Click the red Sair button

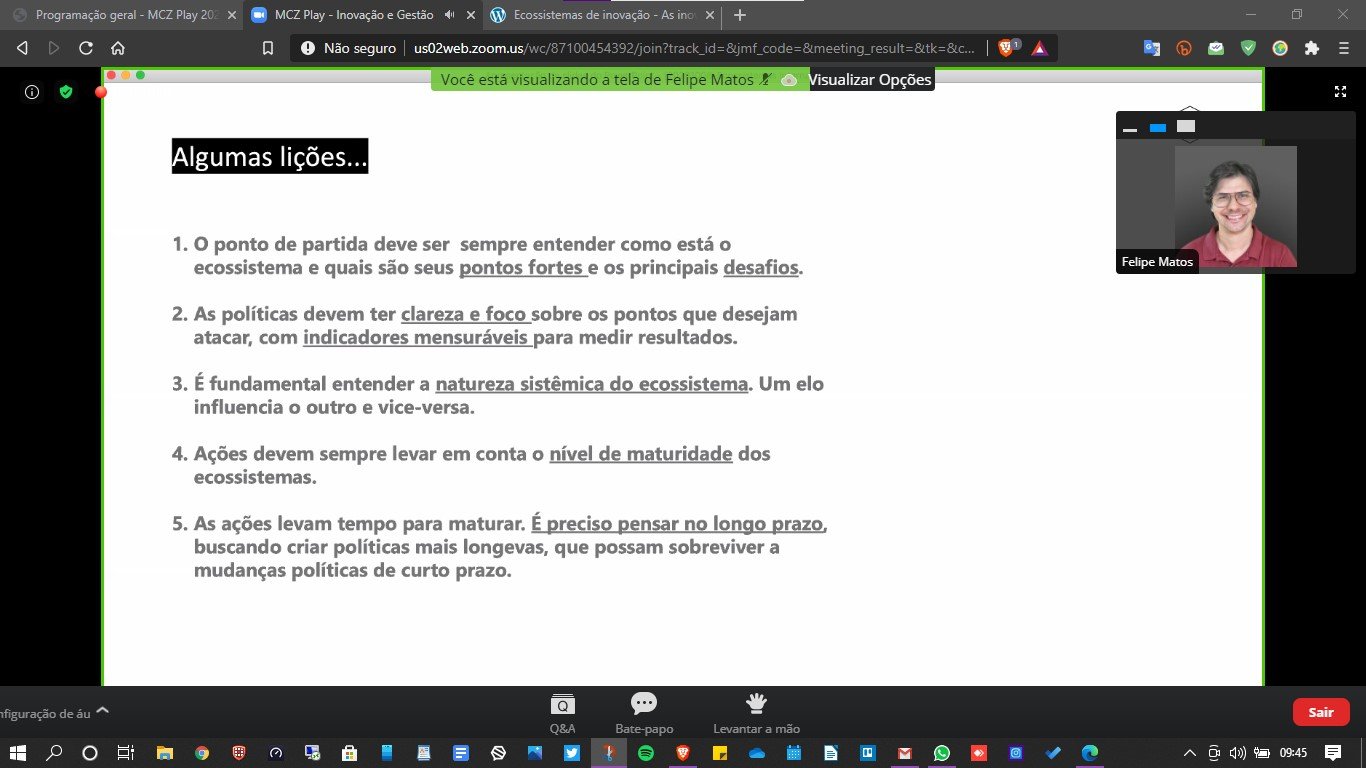tap(1321, 712)
